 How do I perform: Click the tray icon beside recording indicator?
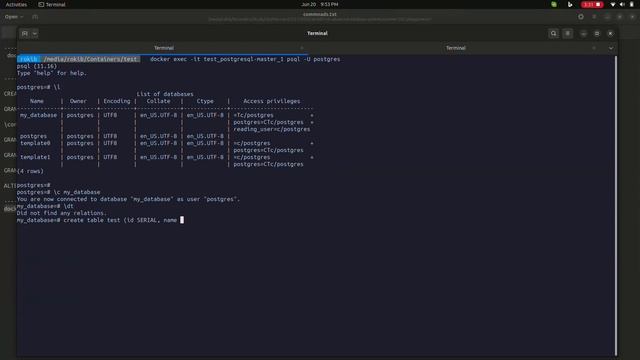click(x=570, y=4)
